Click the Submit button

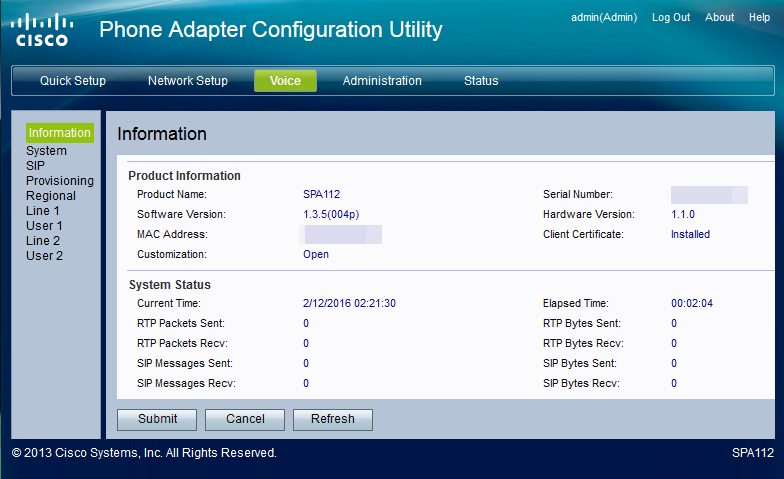pyautogui.click(x=157, y=419)
